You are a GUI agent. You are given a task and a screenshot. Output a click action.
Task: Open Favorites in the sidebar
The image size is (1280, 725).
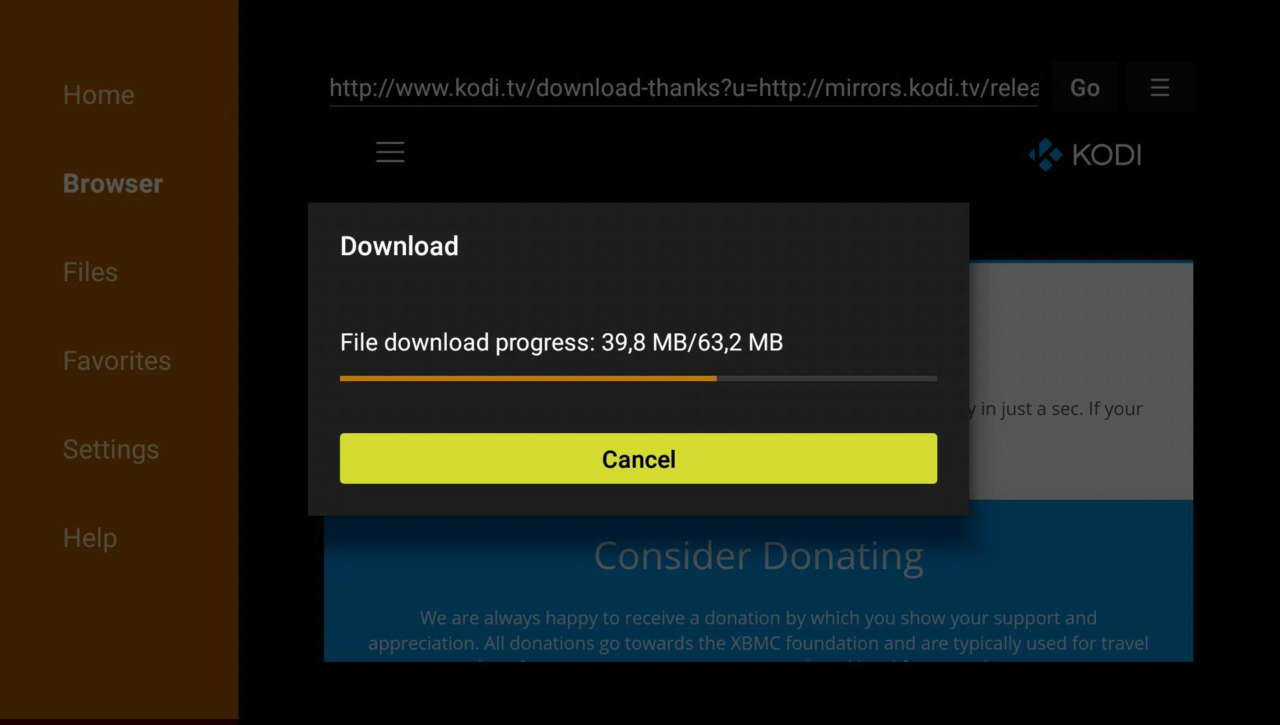tap(116, 361)
